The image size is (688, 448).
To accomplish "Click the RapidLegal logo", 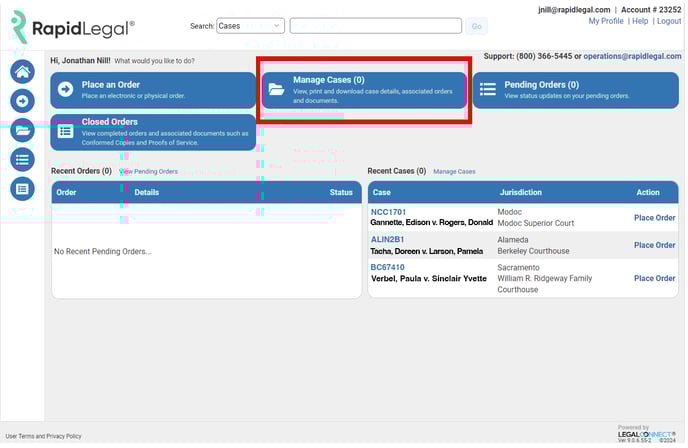I will click(x=73, y=27).
